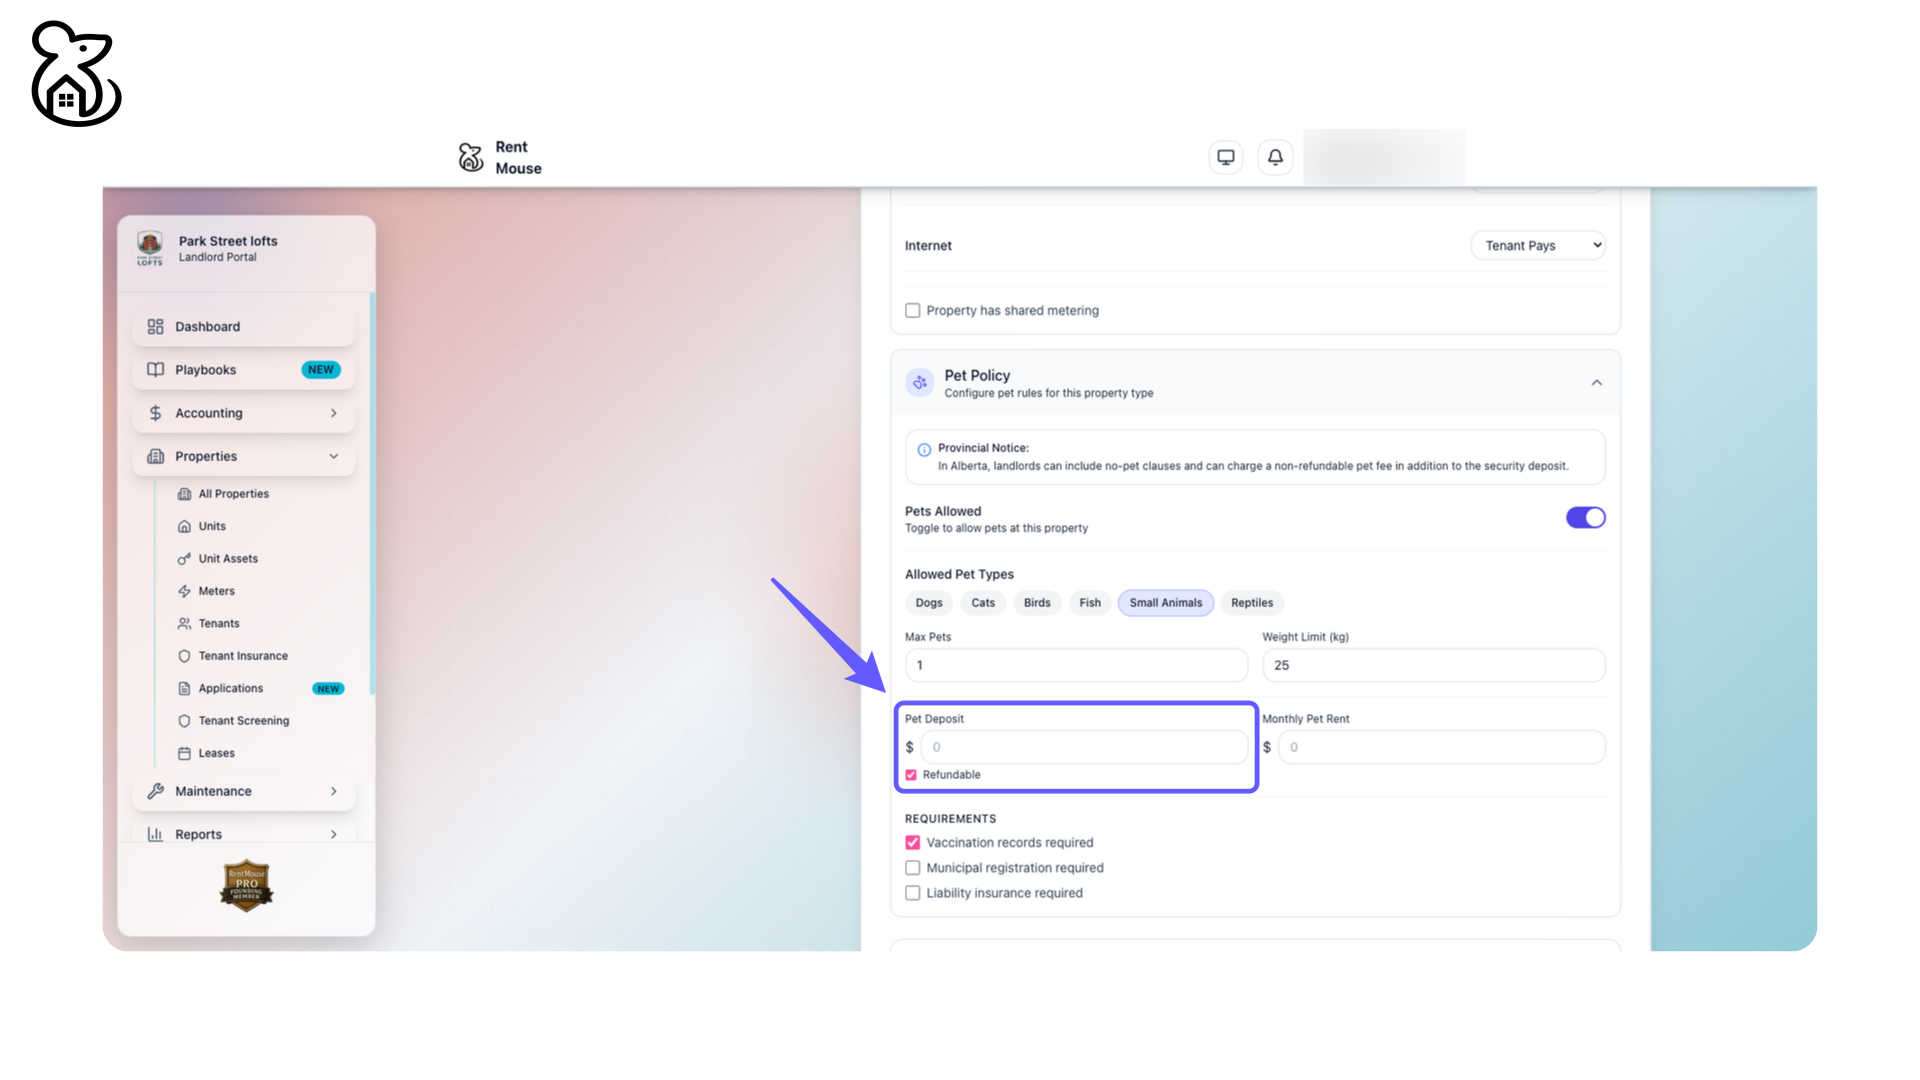Select the Dogs pet type chip

928,603
